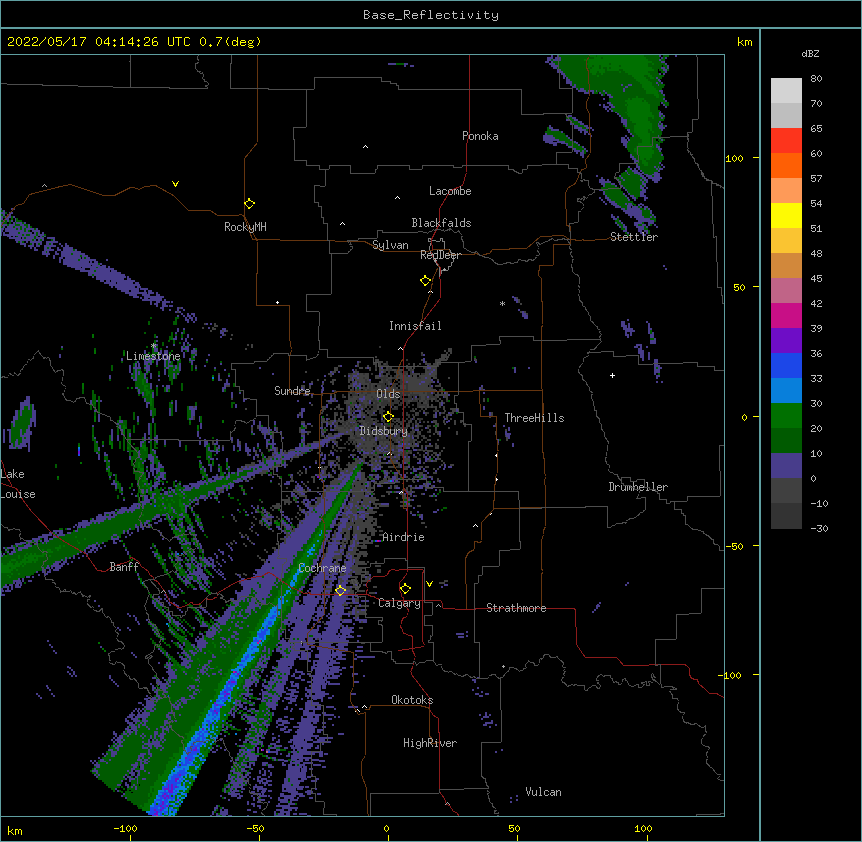Click the Okotoks city label
862x842 pixels.
(x=412, y=700)
